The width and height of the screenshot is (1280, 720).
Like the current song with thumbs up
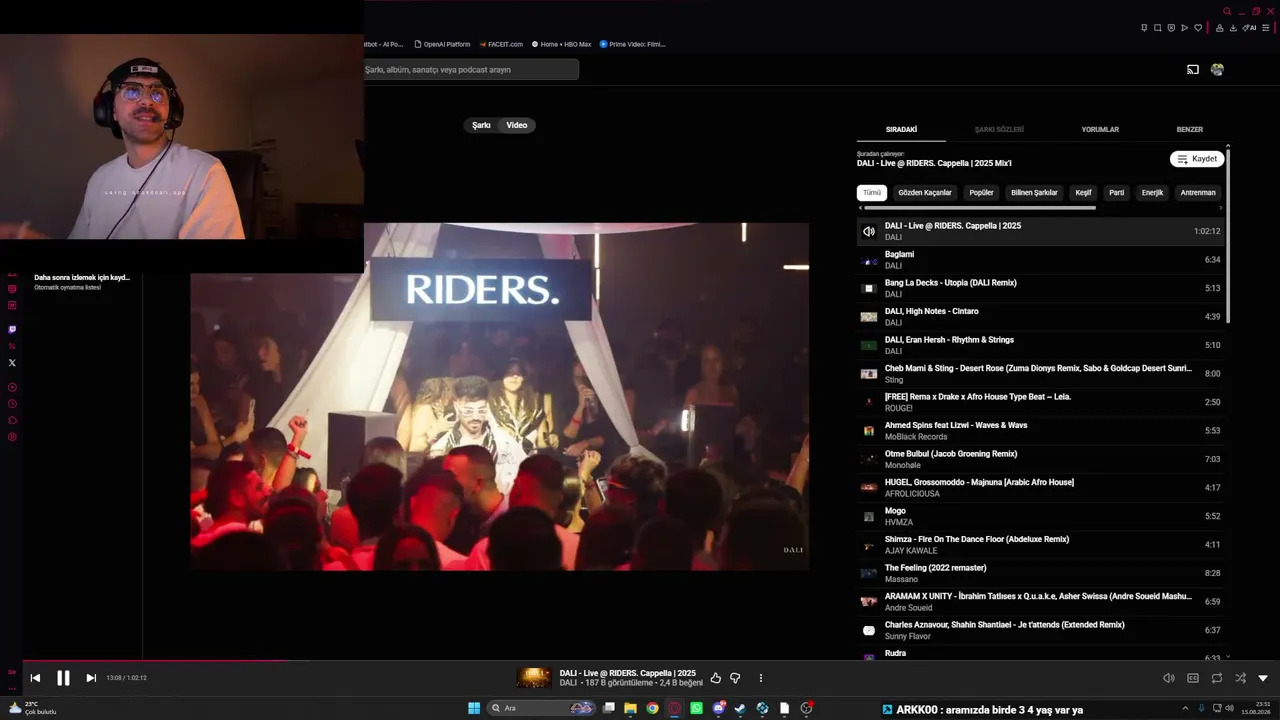[715, 678]
